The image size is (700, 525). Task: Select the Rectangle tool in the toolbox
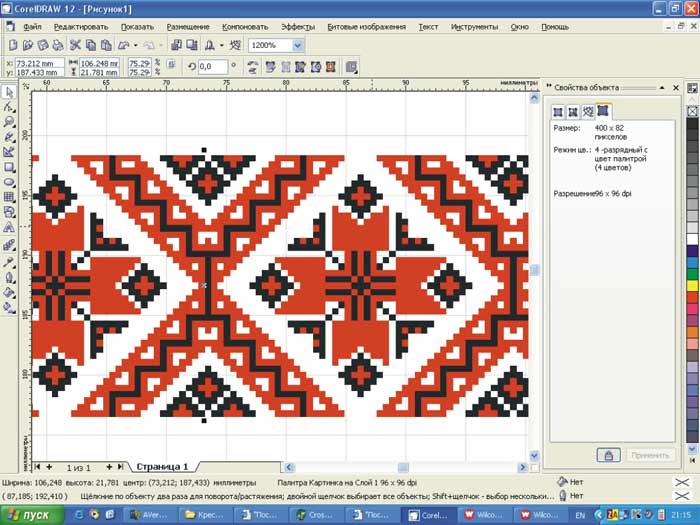[x=9, y=167]
